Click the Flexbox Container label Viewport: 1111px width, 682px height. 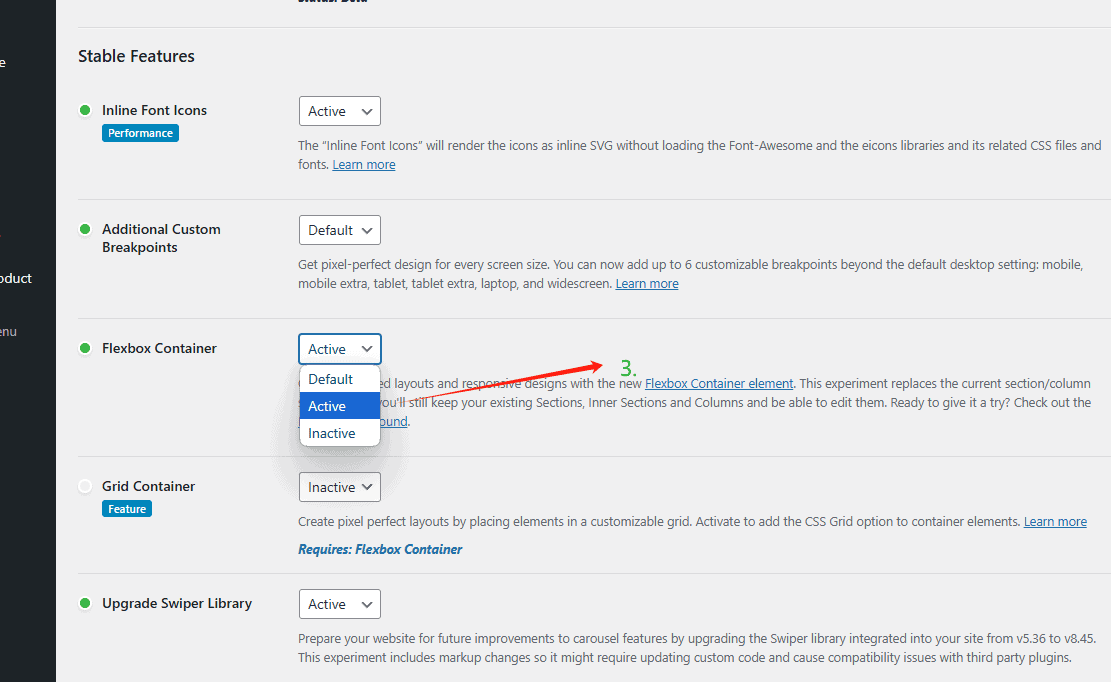pyautogui.click(x=159, y=348)
